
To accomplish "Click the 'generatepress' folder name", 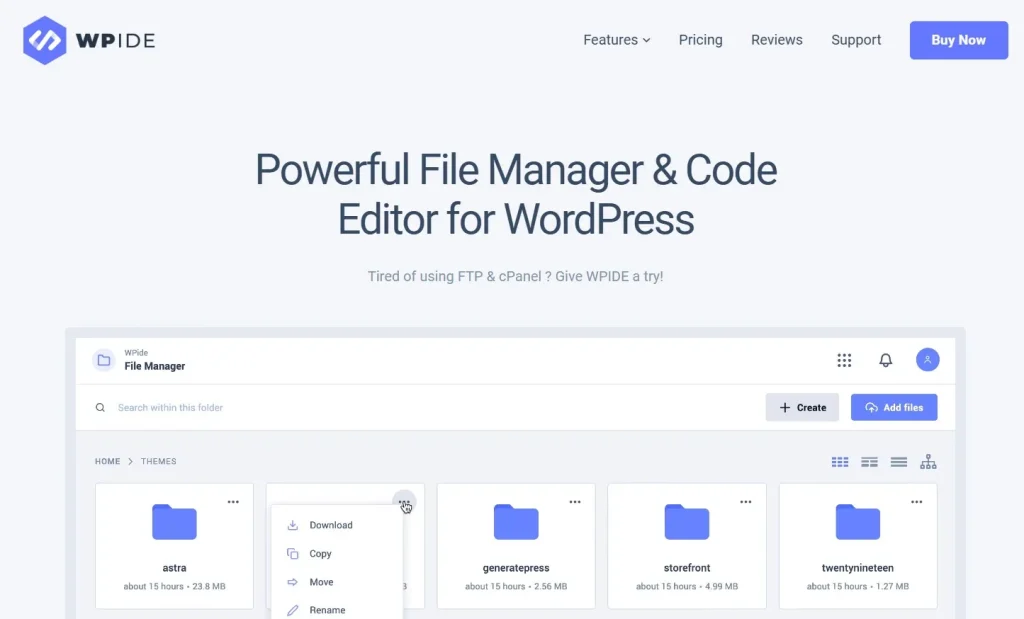I will coord(516,568).
